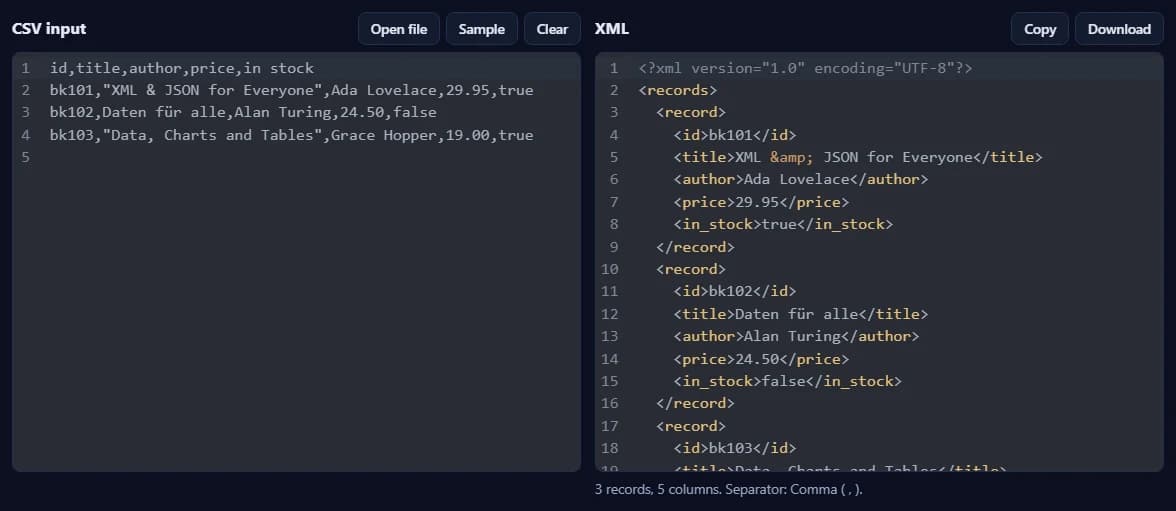Click the CSV row starting with bk103
The width and height of the screenshot is (1176, 511).
pyautogui.click(x=292, y=135)
